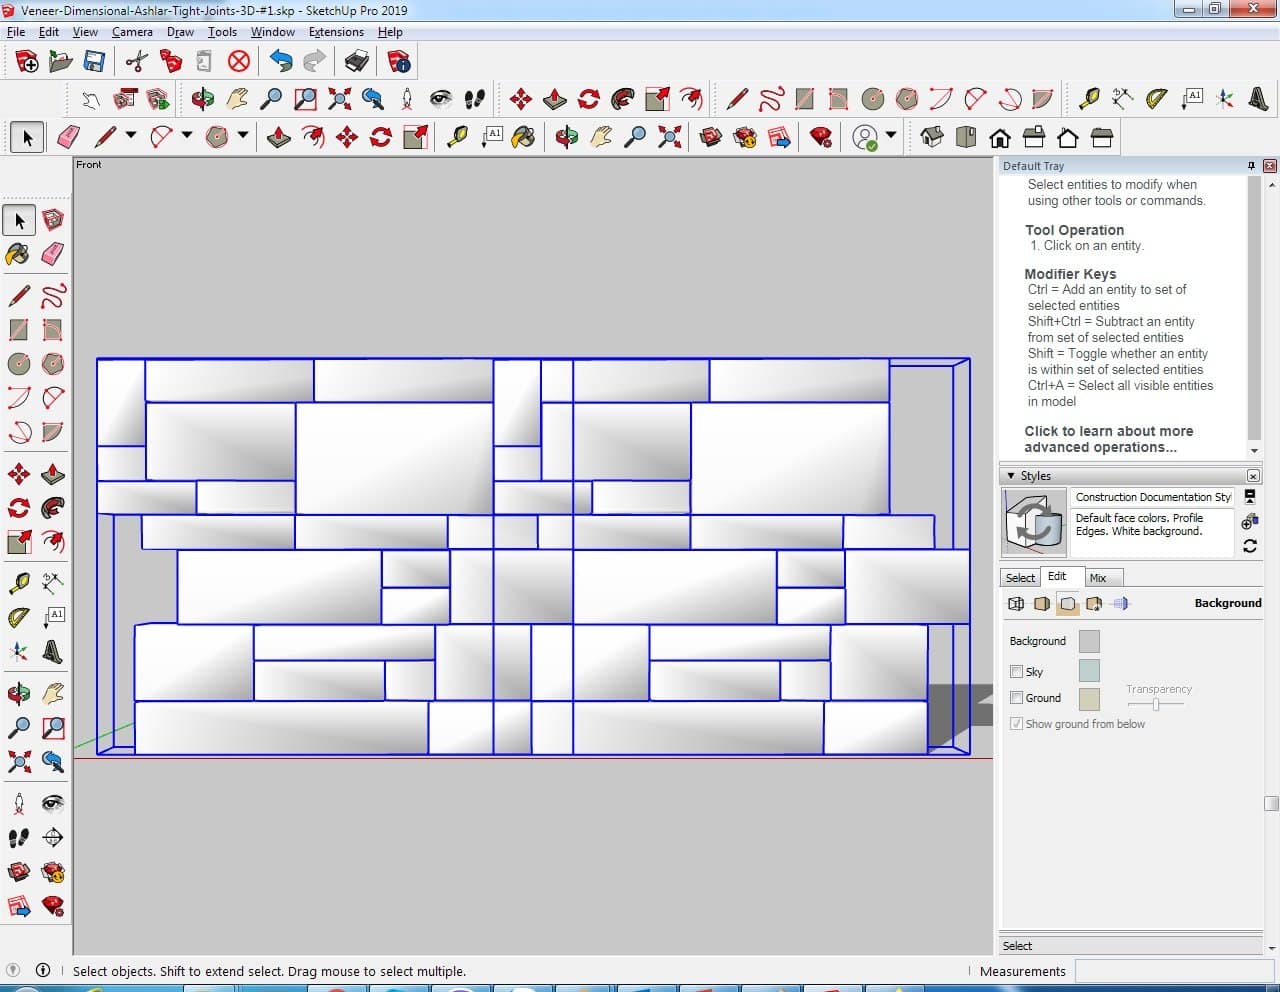Click inside the Measurements input box
This screenshot has width=1280, height=992.
pyautogui.click(x=1170, y=971)
